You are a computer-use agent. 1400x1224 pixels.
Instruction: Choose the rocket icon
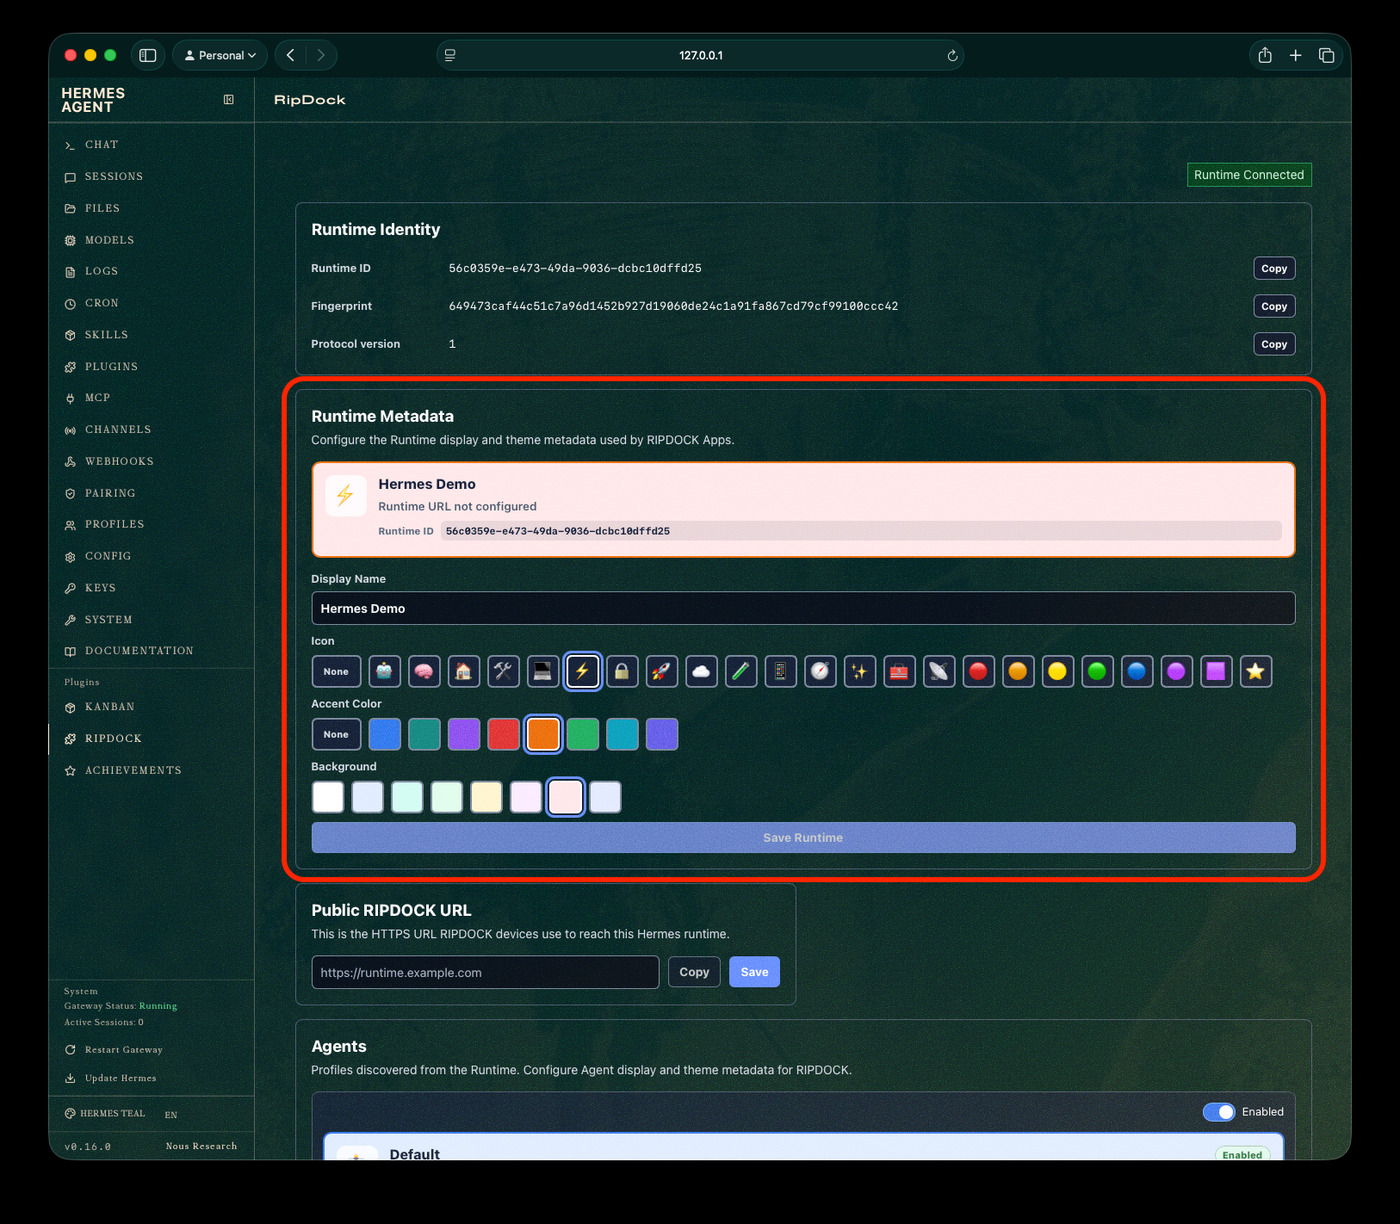pyautogui.click(x=662, y=672)
